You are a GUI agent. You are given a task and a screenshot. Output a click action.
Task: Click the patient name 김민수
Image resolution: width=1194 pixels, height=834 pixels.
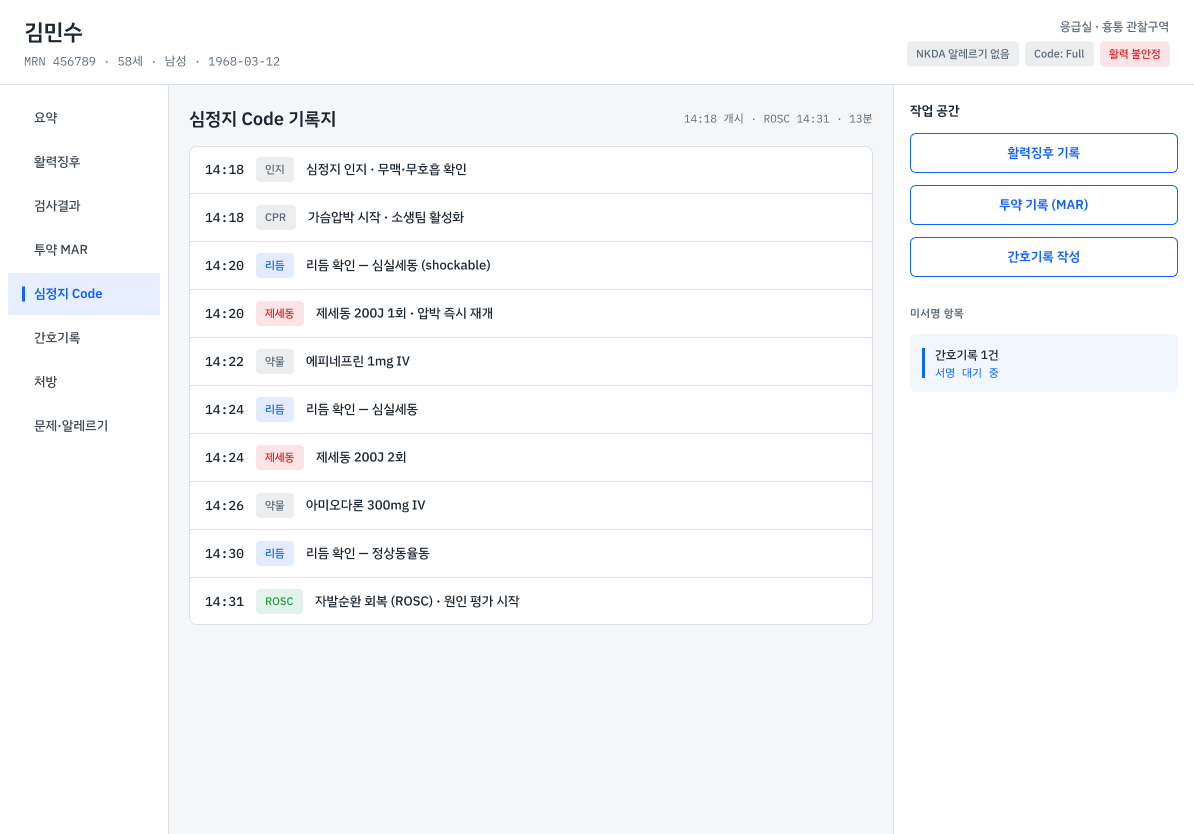coord(53,32)
